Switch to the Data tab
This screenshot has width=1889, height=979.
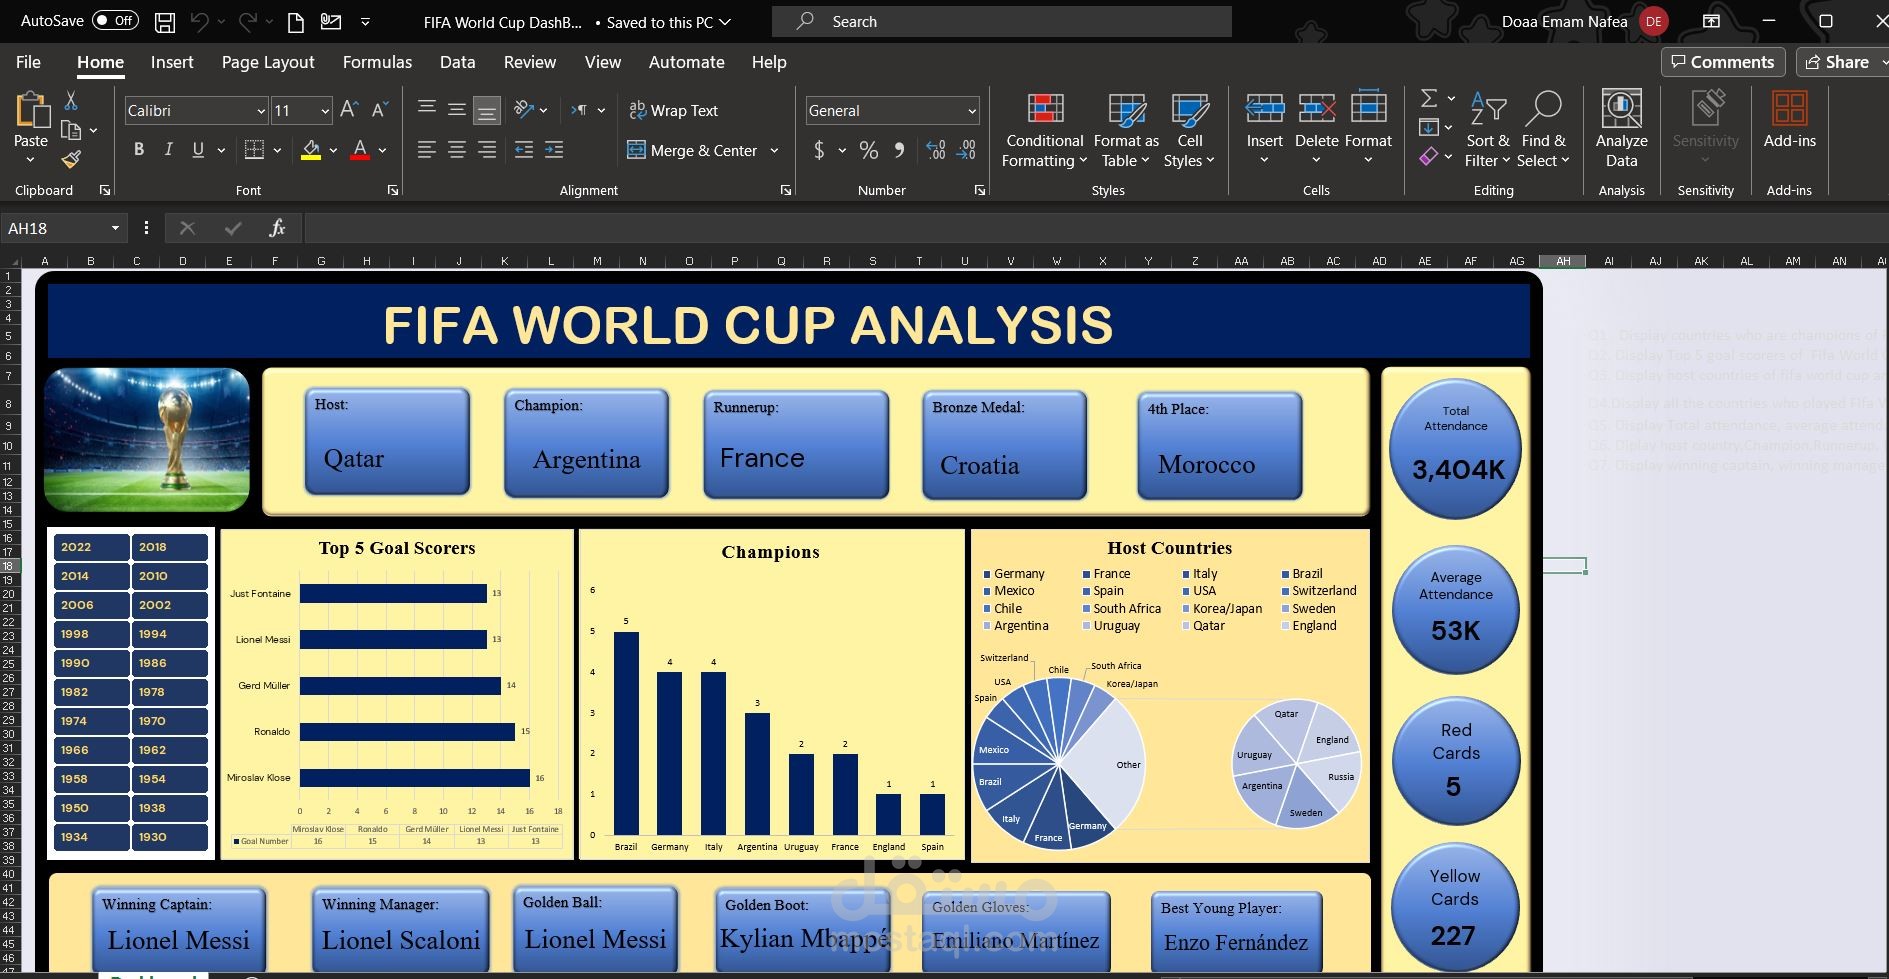pyautogui.click(x=457, y=62)
